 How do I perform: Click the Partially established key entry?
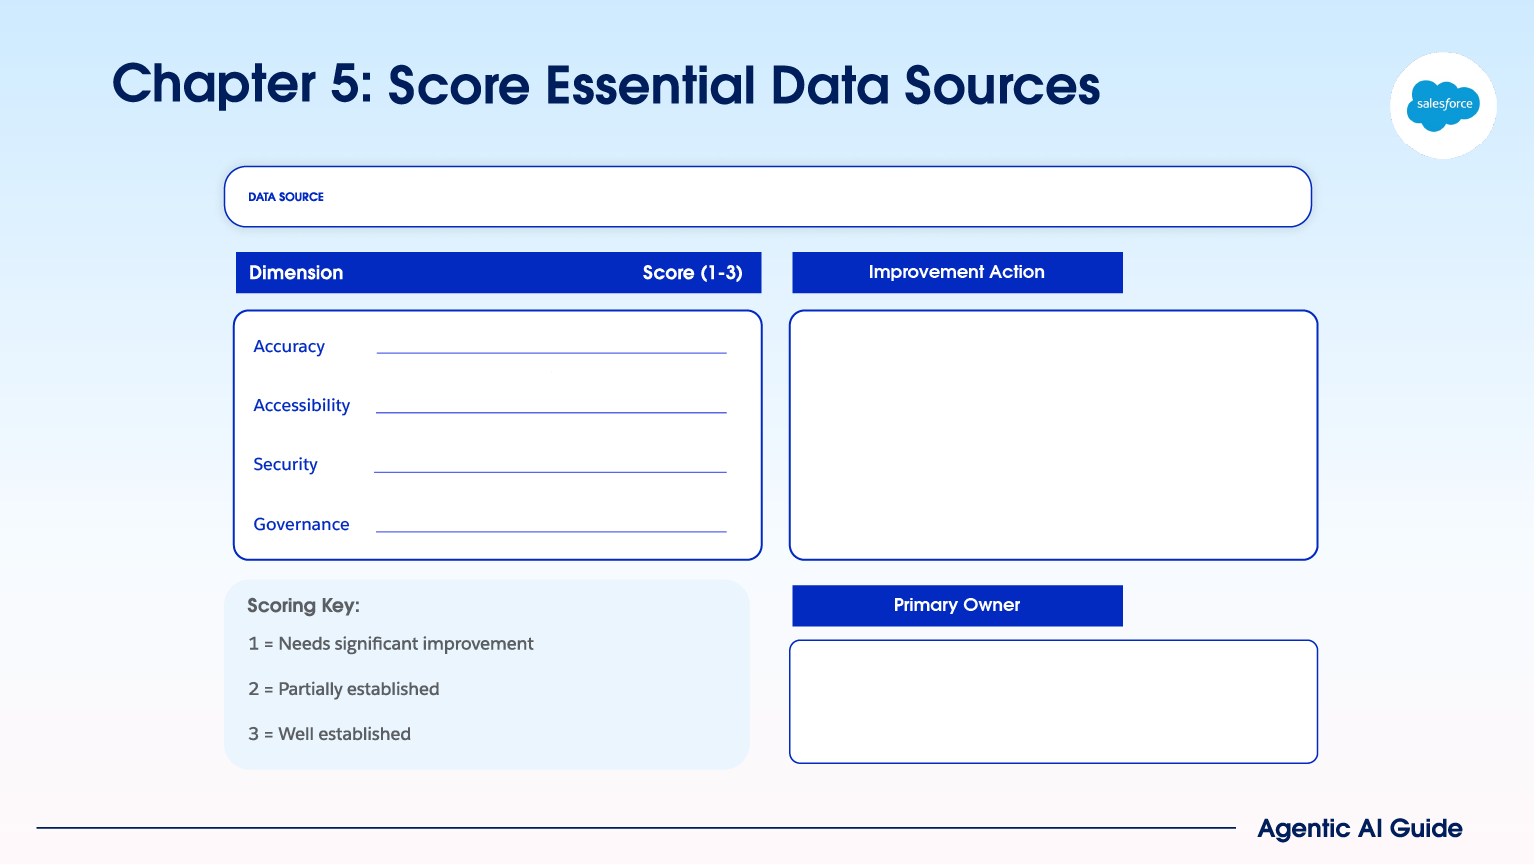[x=344, y=689]
